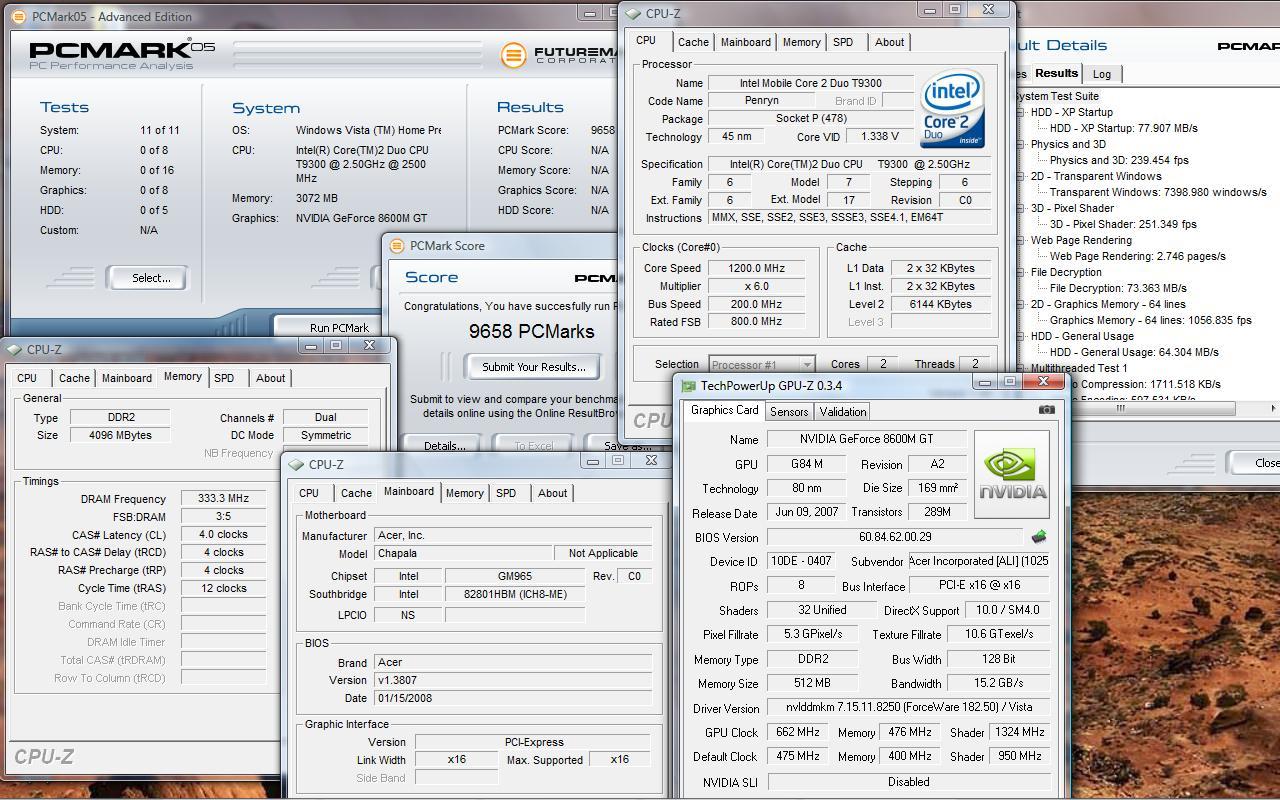
Task: Click the 9658 PCMarks score text
Action: click(532, 331)
